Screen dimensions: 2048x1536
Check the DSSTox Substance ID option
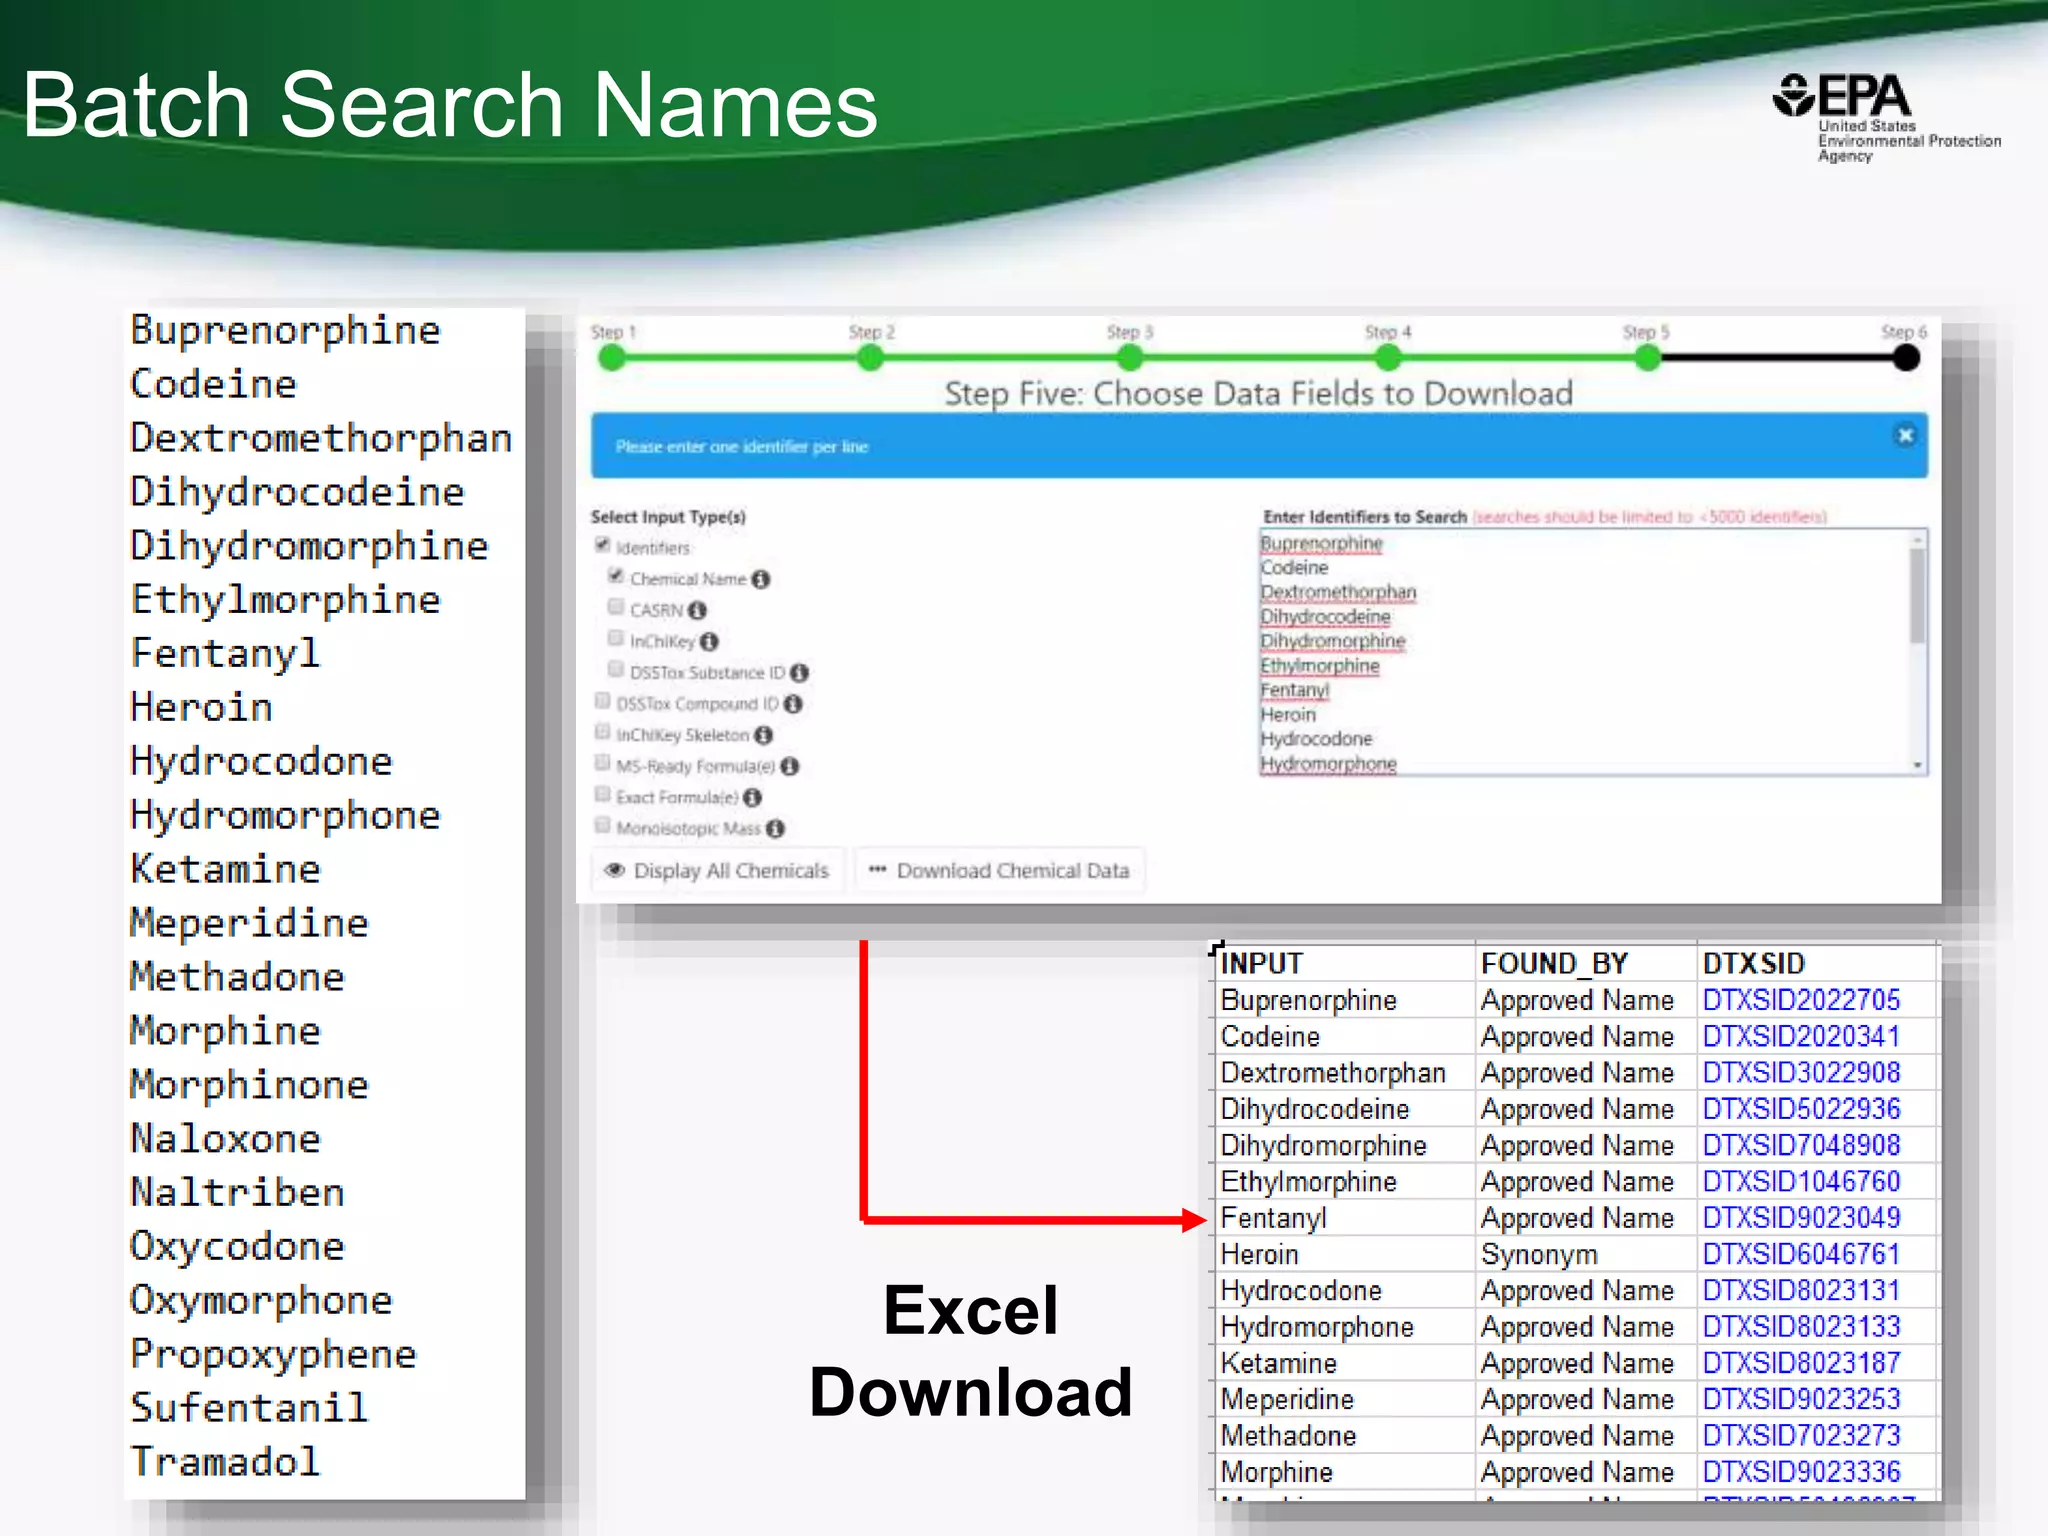click(616, 669)
